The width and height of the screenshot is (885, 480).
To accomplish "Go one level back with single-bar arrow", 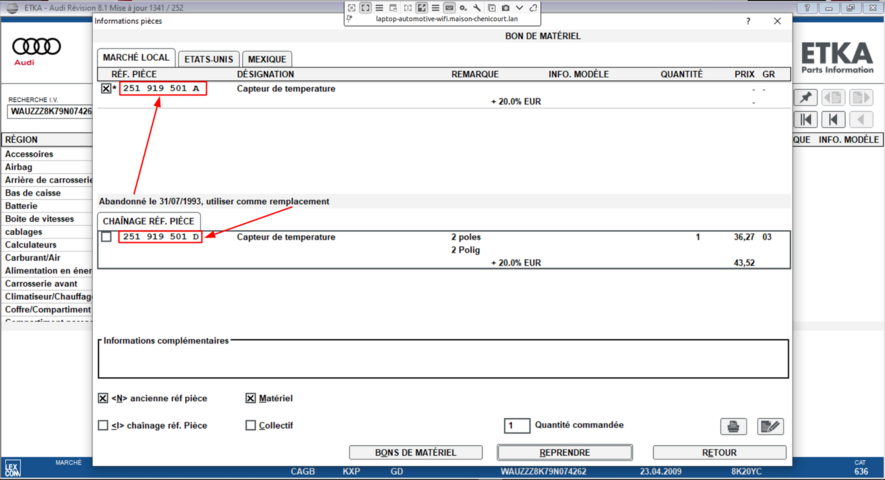I will (x=833, y=119).
